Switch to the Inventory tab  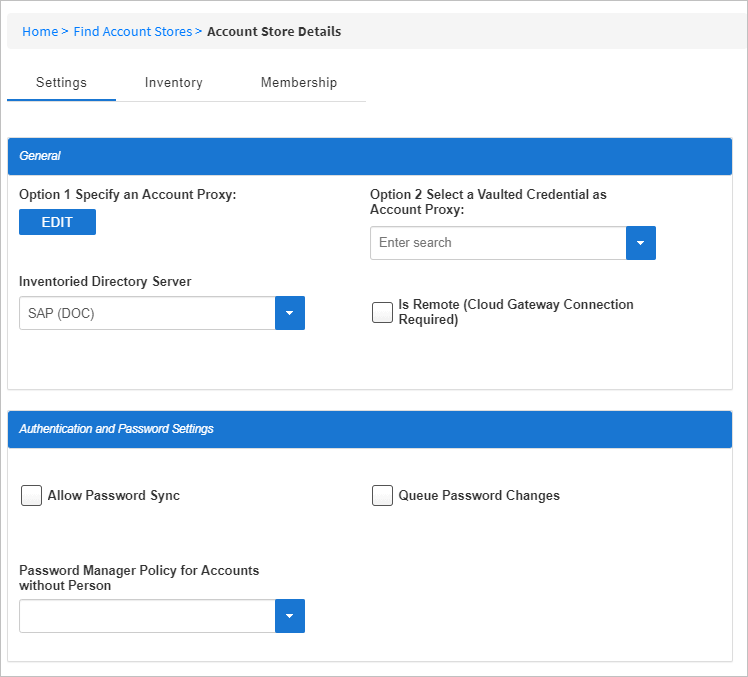click(x=174, y=83)
